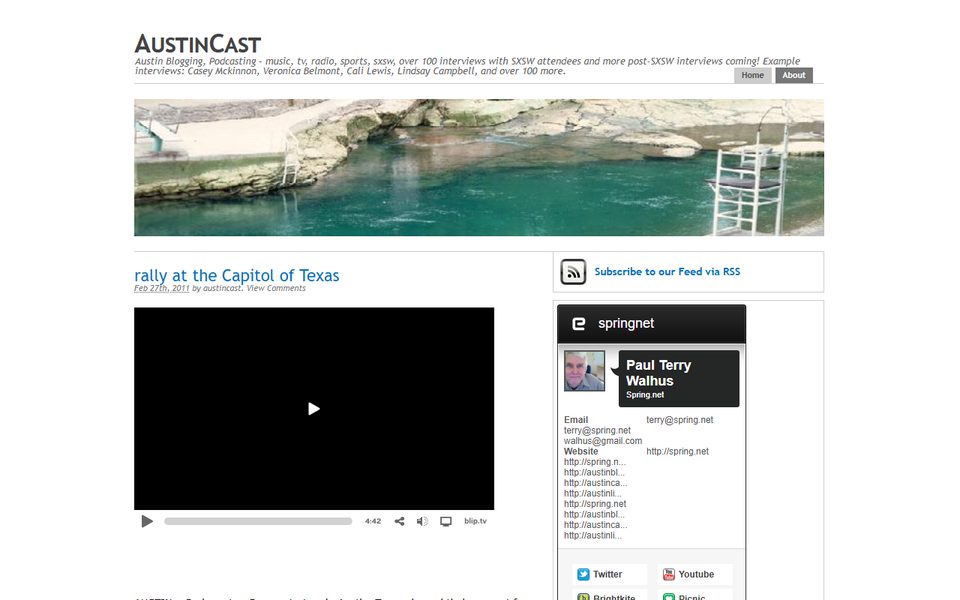Open Brightkite via its icon

(584, 595)
